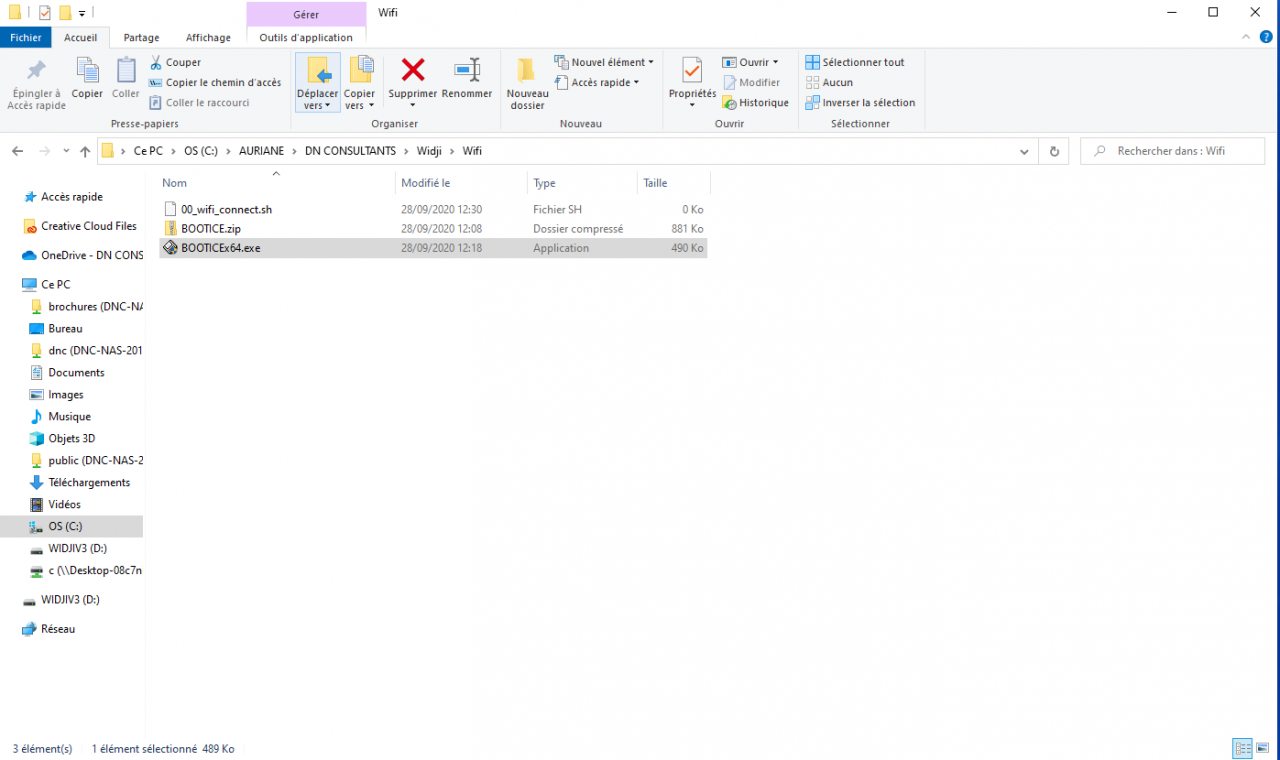1280x760 pixels.
Task: Open Help with the question mark
Action: tap(1267, 37)
